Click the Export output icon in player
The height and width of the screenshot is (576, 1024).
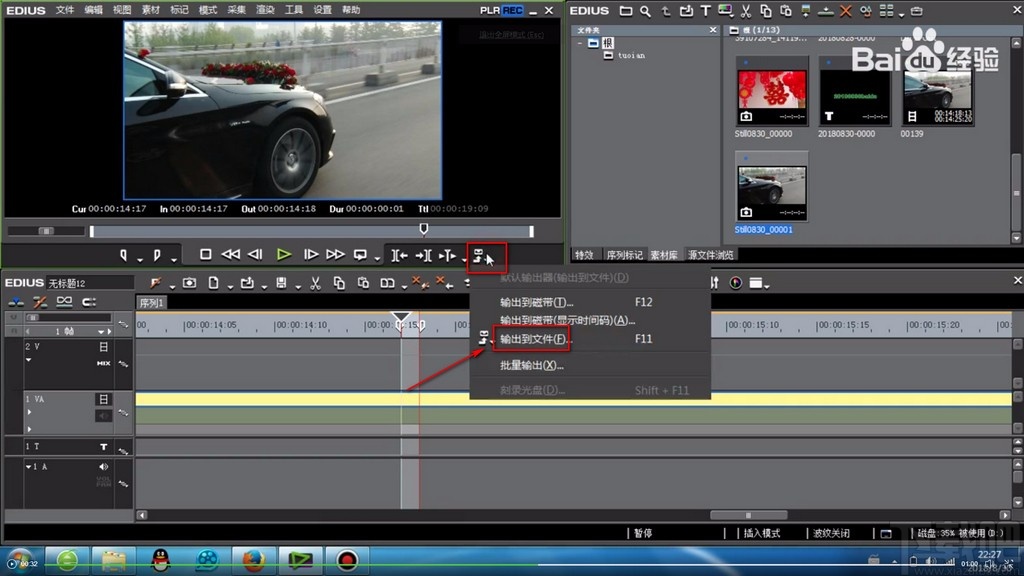(479, 256)
